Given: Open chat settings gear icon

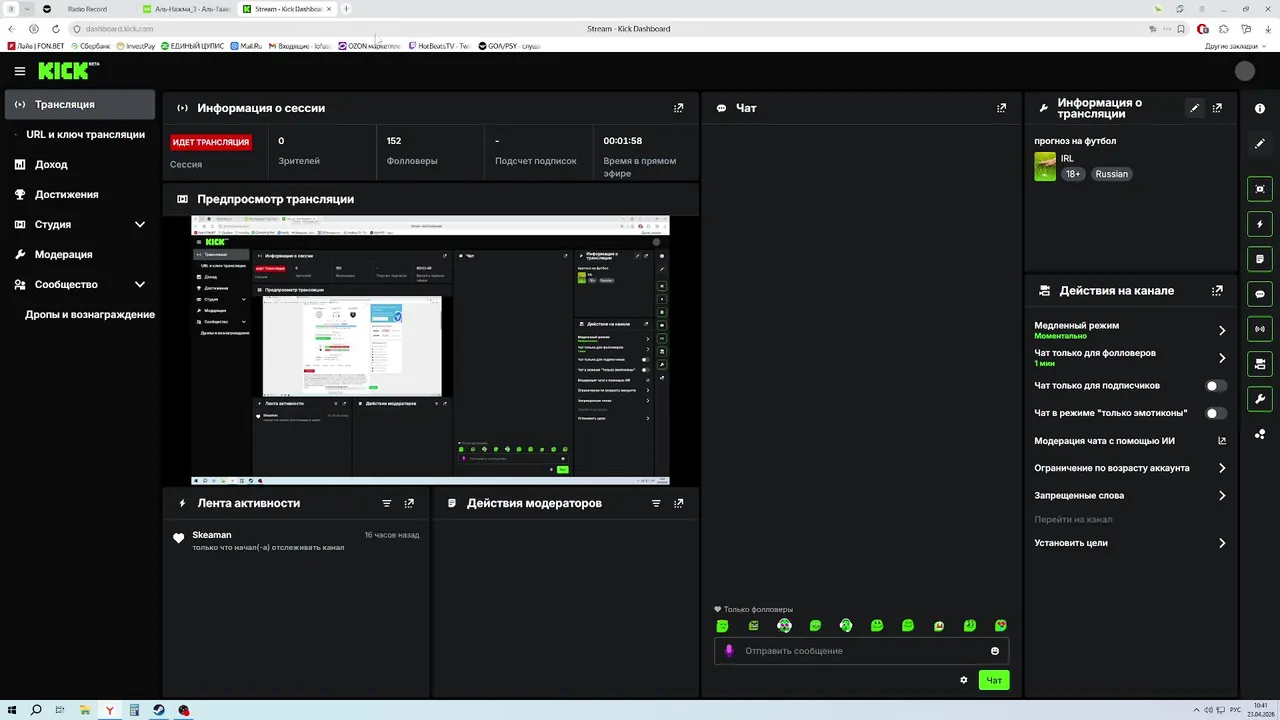Looking at the screenshot, I should coord(964,680).
